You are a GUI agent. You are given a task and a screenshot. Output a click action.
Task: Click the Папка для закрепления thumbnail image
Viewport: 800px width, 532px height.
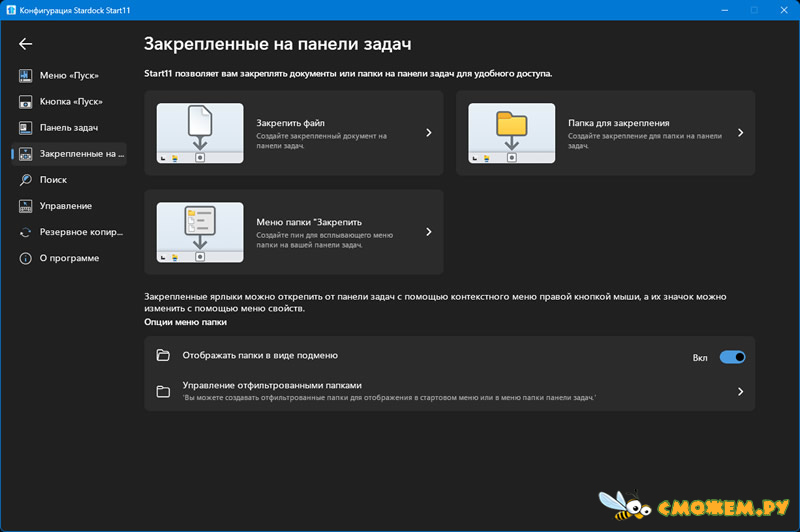tap(512, 133)
